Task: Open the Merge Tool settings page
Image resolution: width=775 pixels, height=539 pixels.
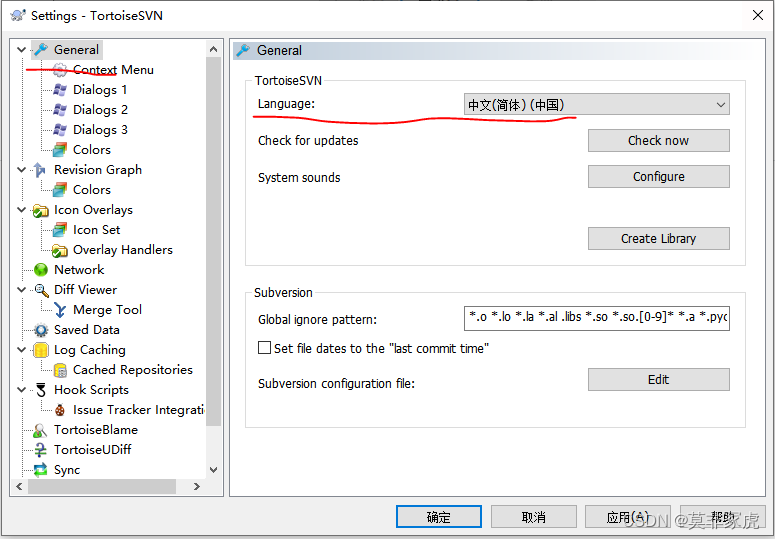Action: coord(107,310)
